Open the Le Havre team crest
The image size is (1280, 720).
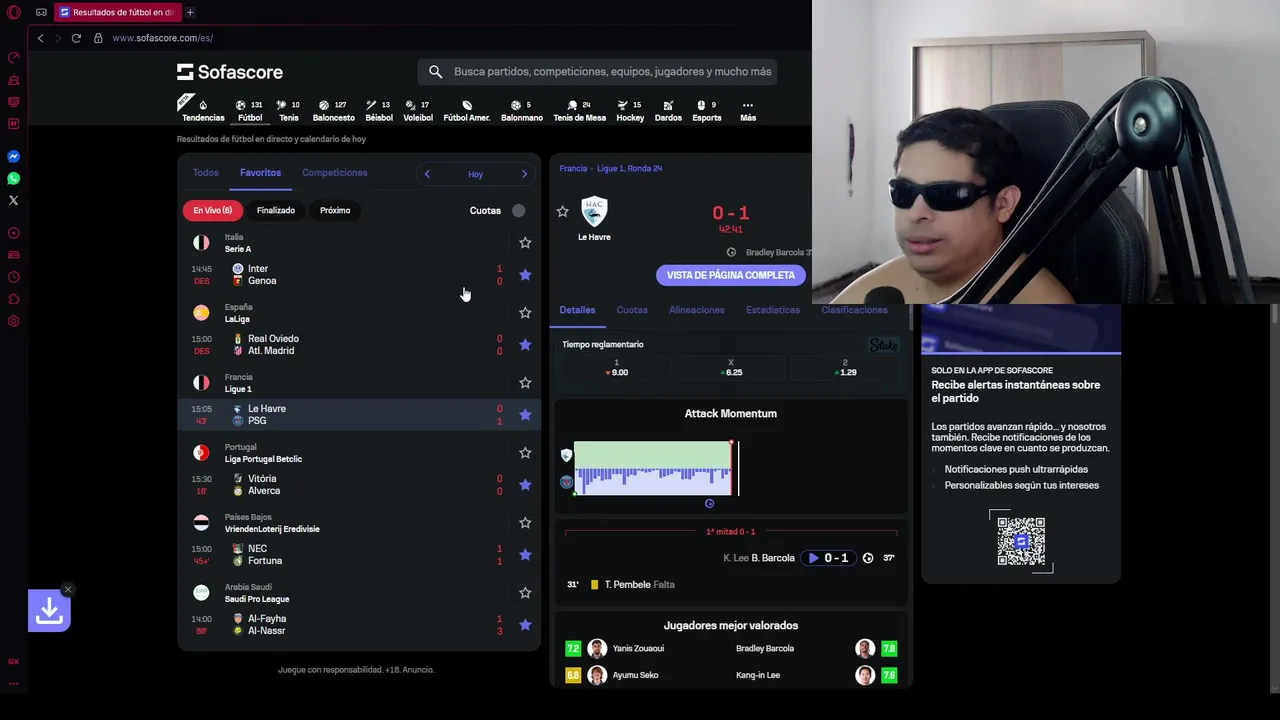pos(594,211)
